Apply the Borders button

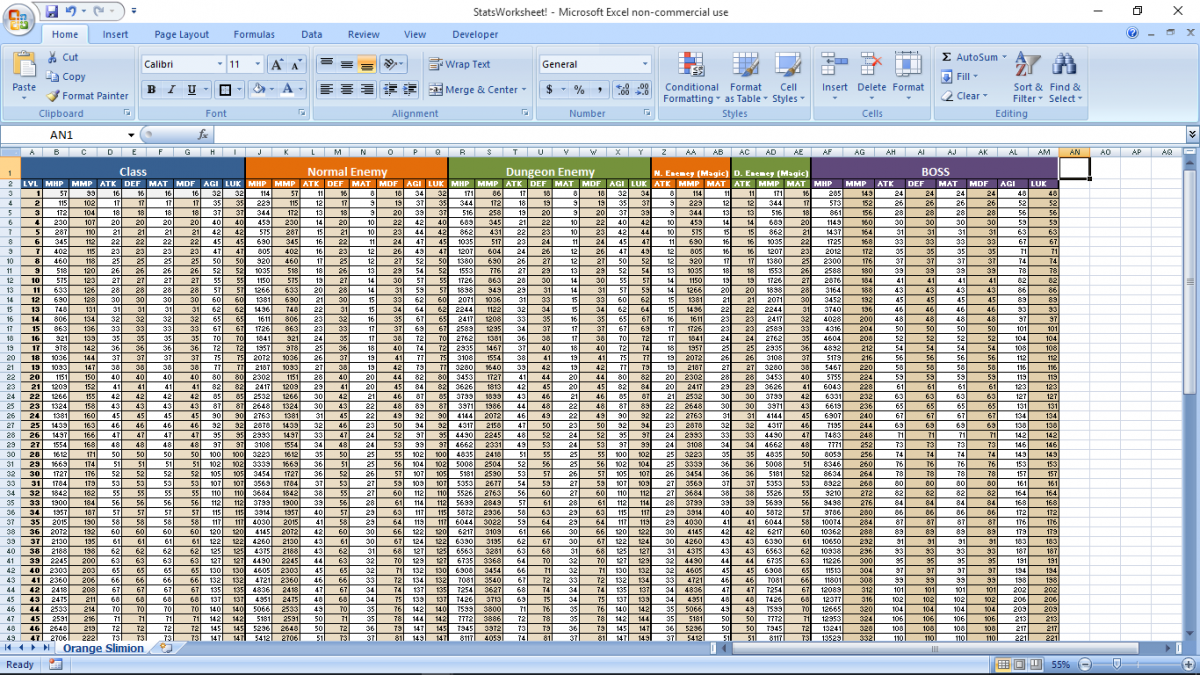224,90
